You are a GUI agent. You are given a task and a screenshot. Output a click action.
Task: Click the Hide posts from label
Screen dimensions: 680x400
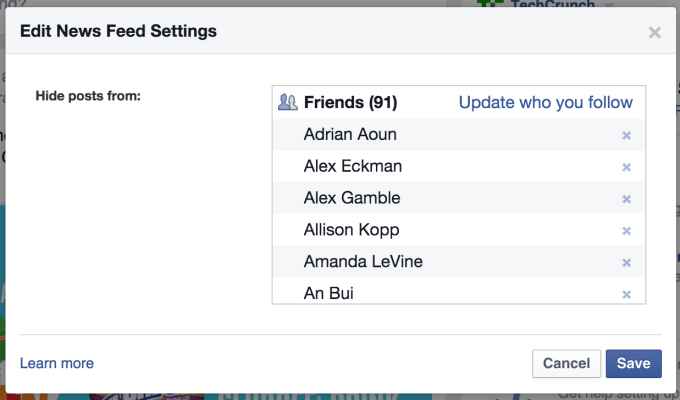(x=88, y=96)
